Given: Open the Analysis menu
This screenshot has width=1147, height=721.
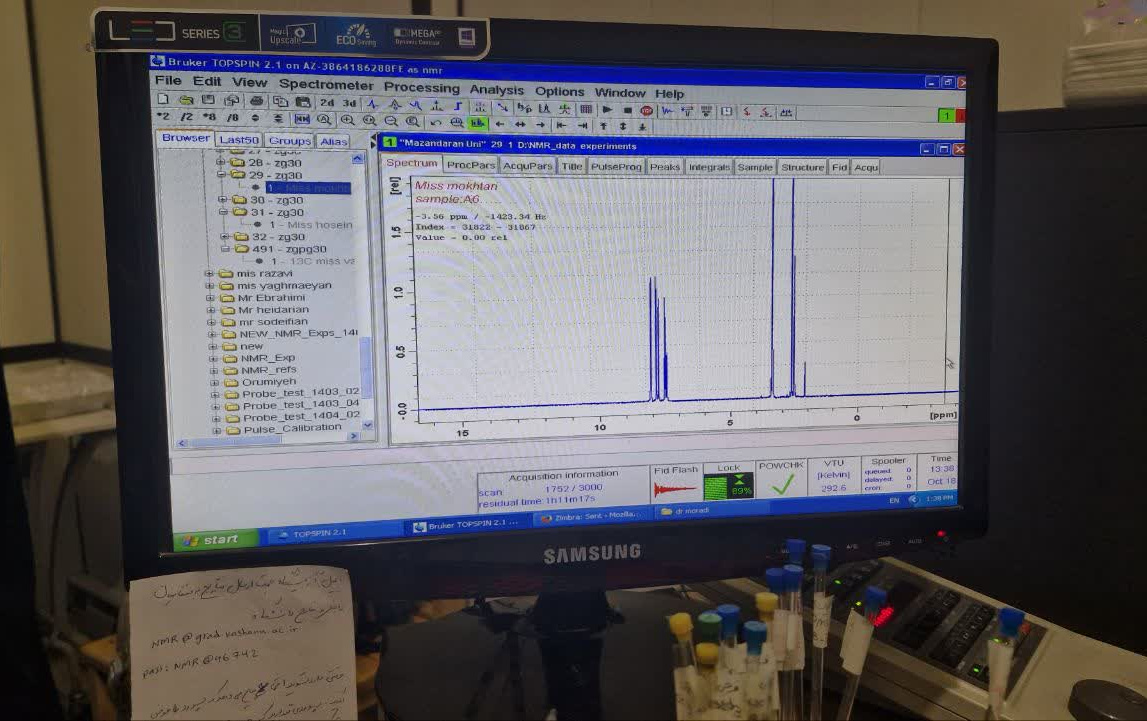Looking at the screenshot, I should (x=497, y=89).
